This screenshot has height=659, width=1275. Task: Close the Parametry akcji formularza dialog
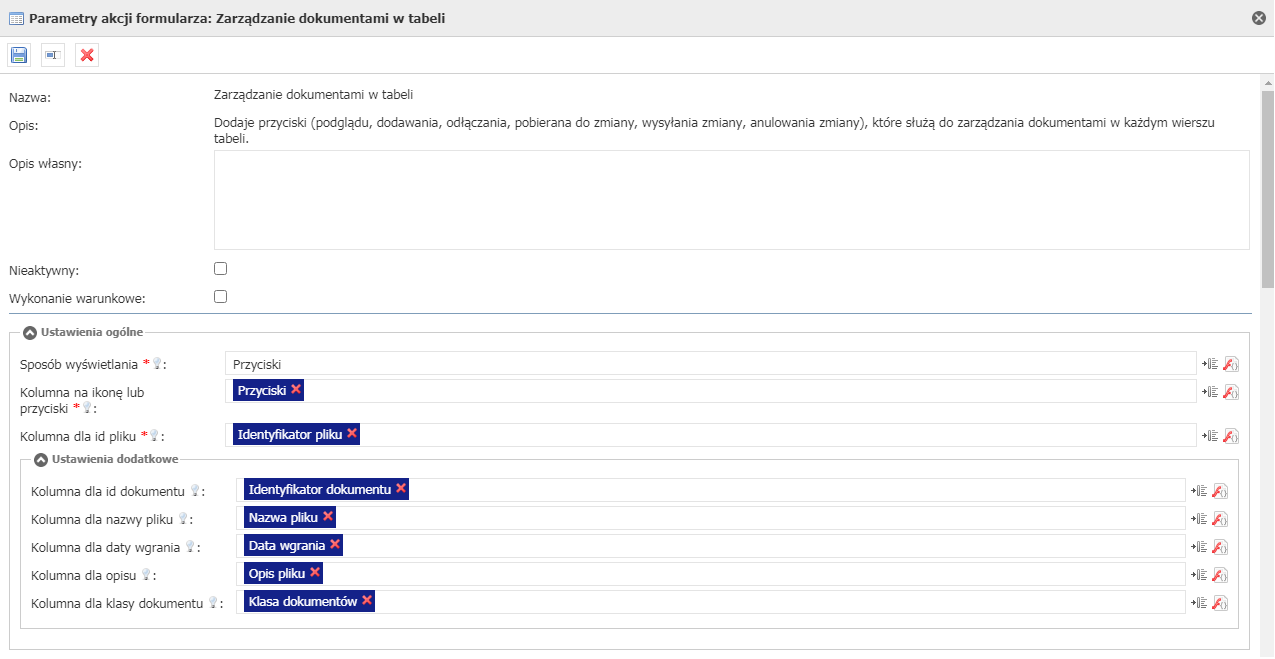[x=1259, y=18]
